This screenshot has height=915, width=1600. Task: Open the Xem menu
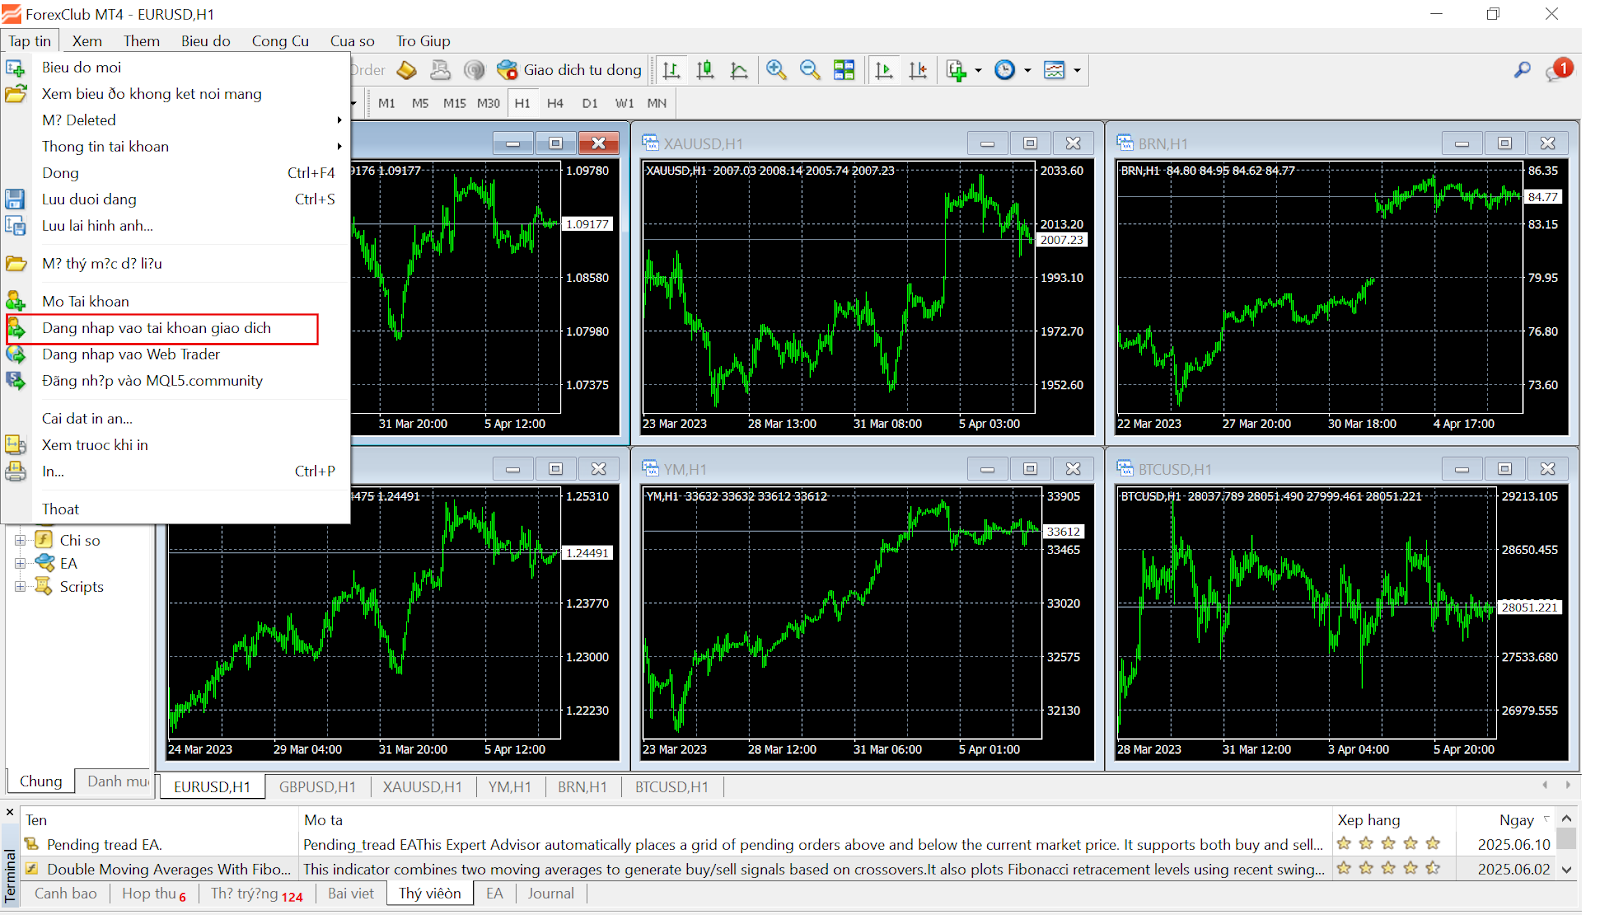tap(87, 41)
